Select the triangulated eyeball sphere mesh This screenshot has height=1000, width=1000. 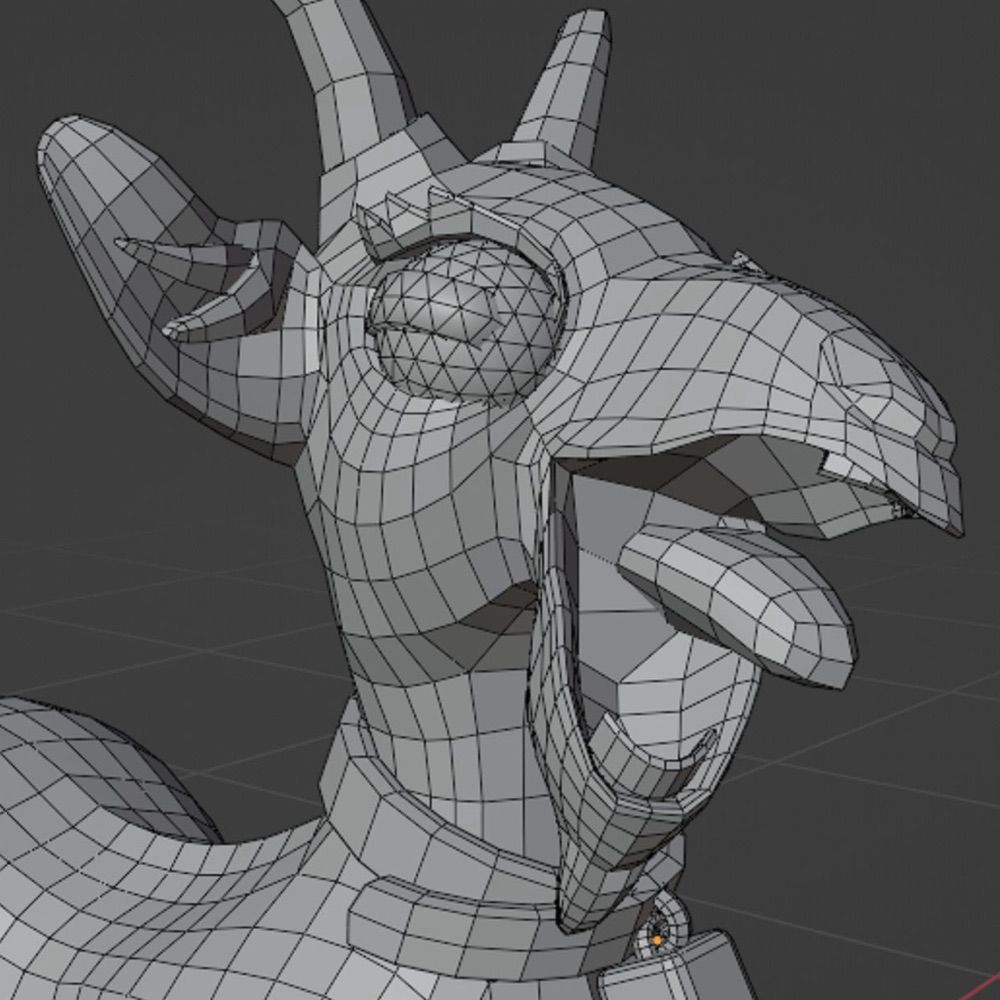[467, 323]
